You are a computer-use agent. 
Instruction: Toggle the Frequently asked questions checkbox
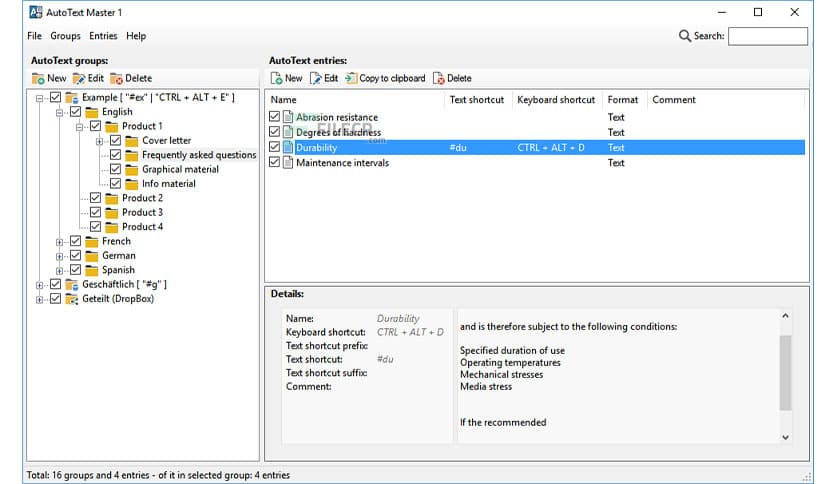click(116, 155)
